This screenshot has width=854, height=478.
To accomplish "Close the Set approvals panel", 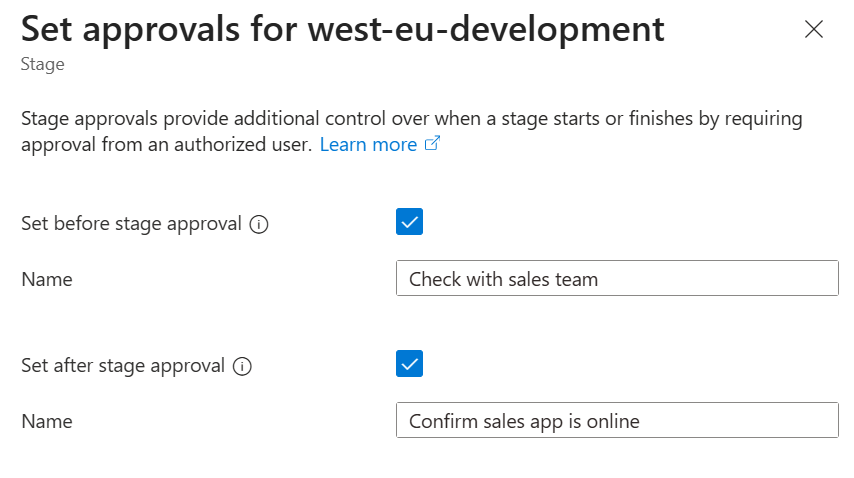I will click(814, 29).
